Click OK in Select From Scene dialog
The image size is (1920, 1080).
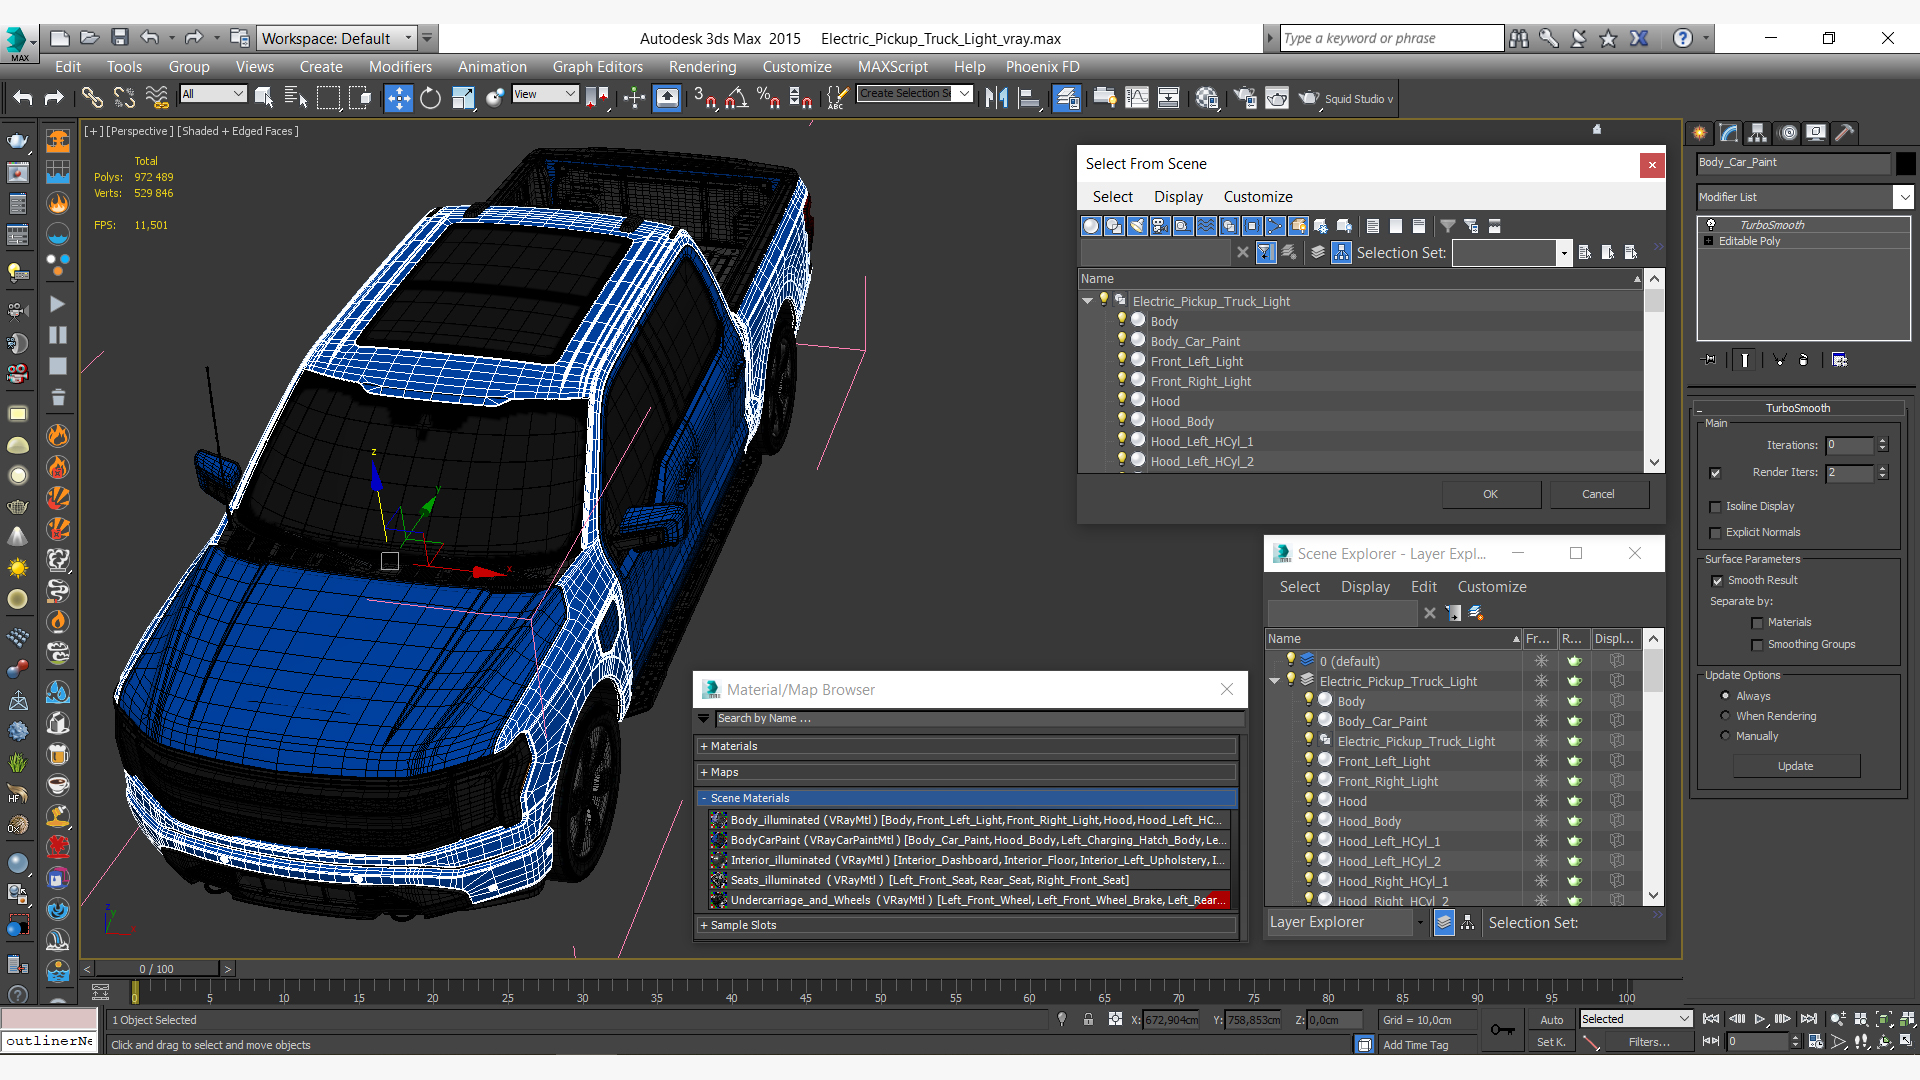(x=1489, y=494)
